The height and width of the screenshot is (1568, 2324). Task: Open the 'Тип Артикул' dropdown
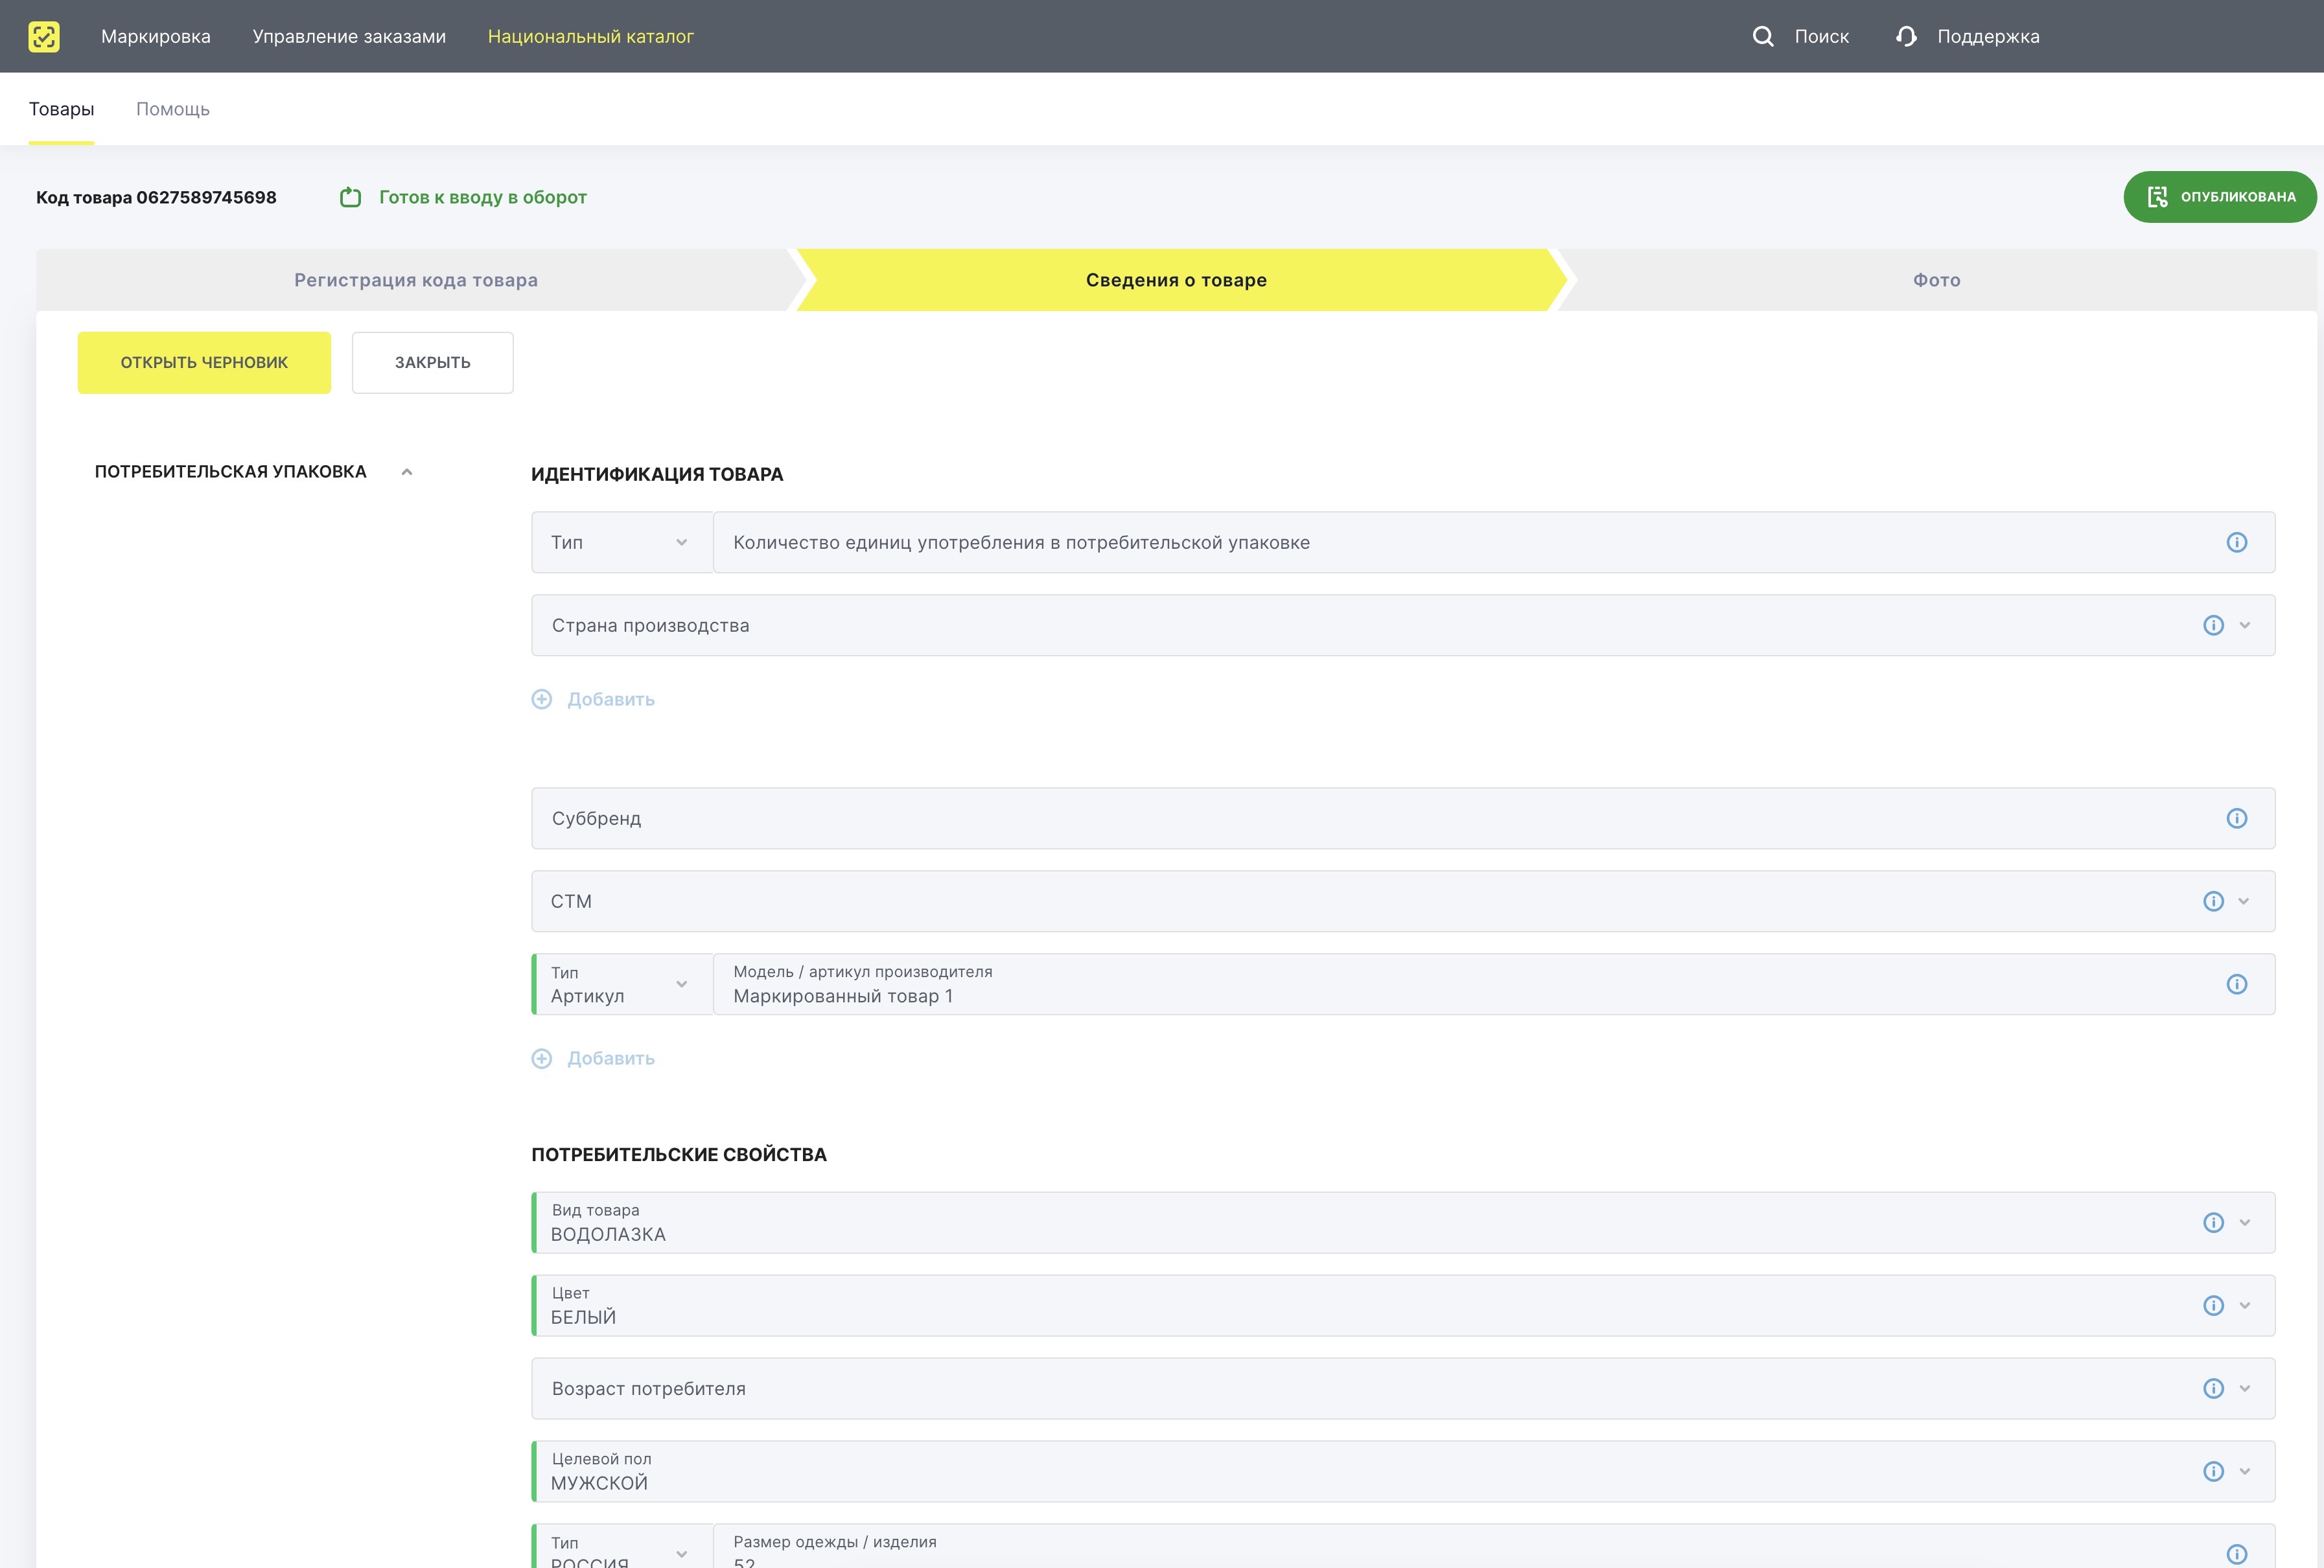pyautogui.click(x=622, y=984)
